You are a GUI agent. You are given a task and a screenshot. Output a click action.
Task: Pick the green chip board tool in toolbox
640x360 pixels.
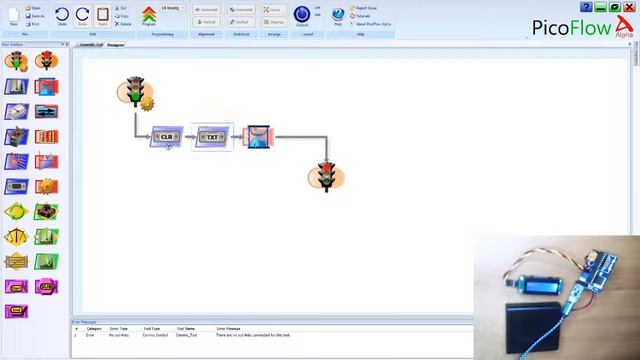pyautogui.click(x=47, y=212)
